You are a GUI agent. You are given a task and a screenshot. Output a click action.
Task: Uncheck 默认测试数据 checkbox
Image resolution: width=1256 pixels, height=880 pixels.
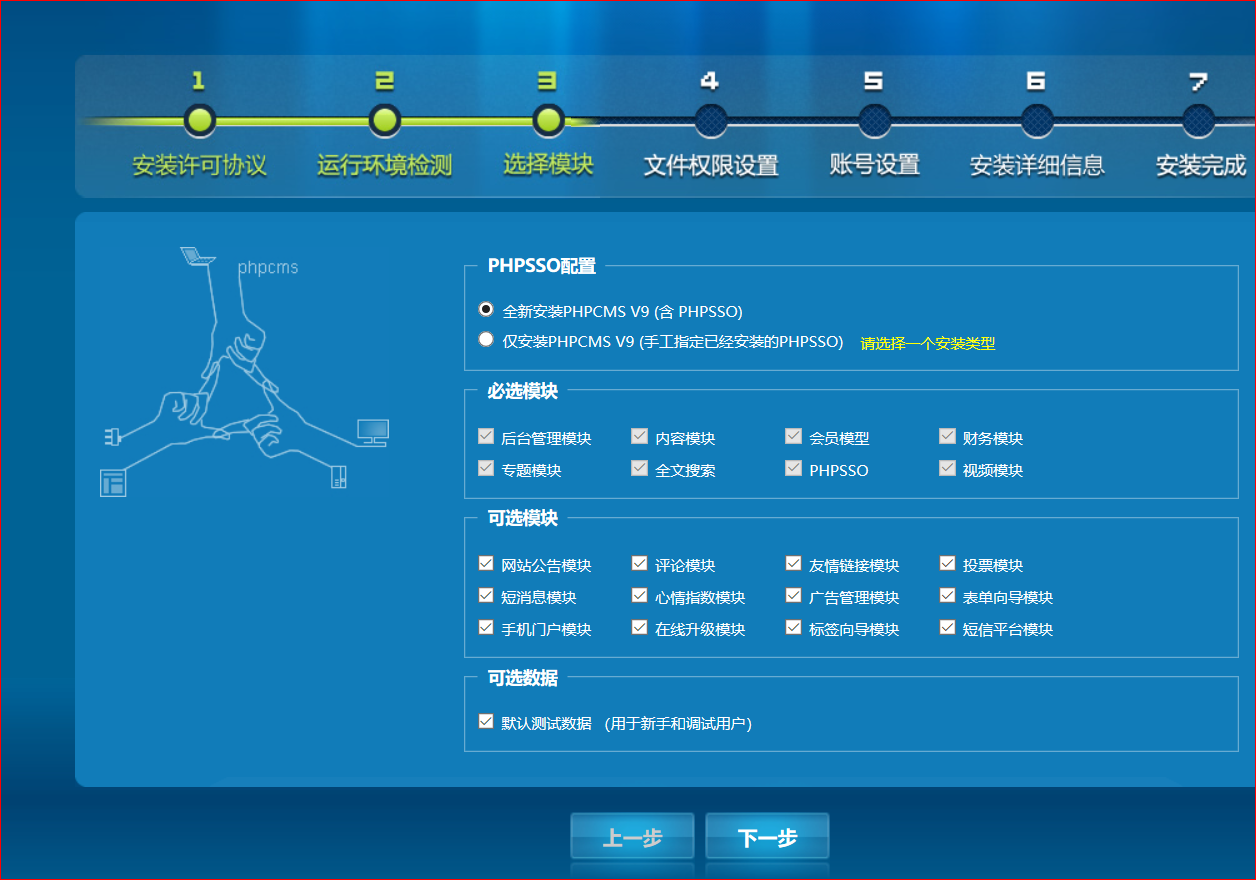(x=486, y=721)
